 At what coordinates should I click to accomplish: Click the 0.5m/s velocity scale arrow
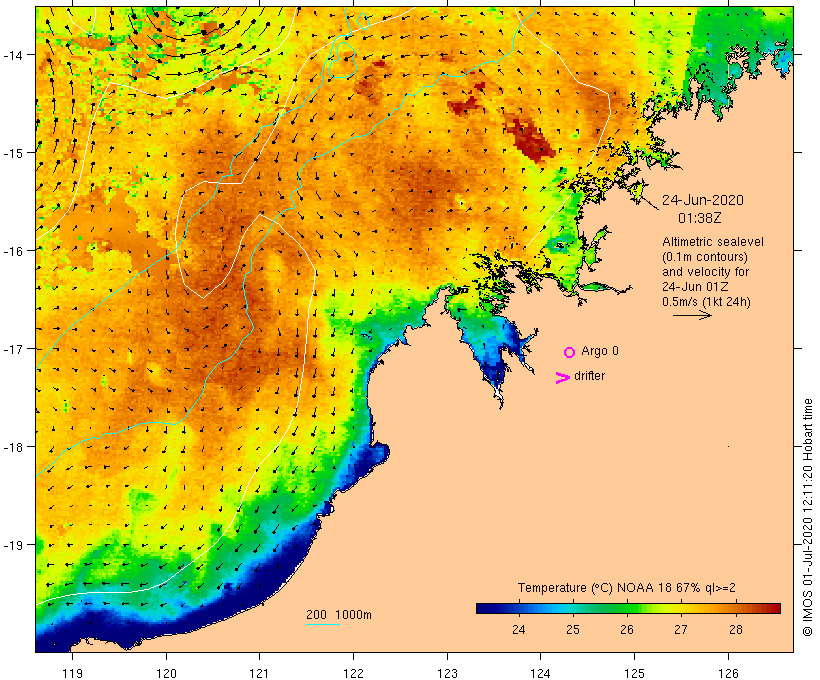tap(692, 315)
